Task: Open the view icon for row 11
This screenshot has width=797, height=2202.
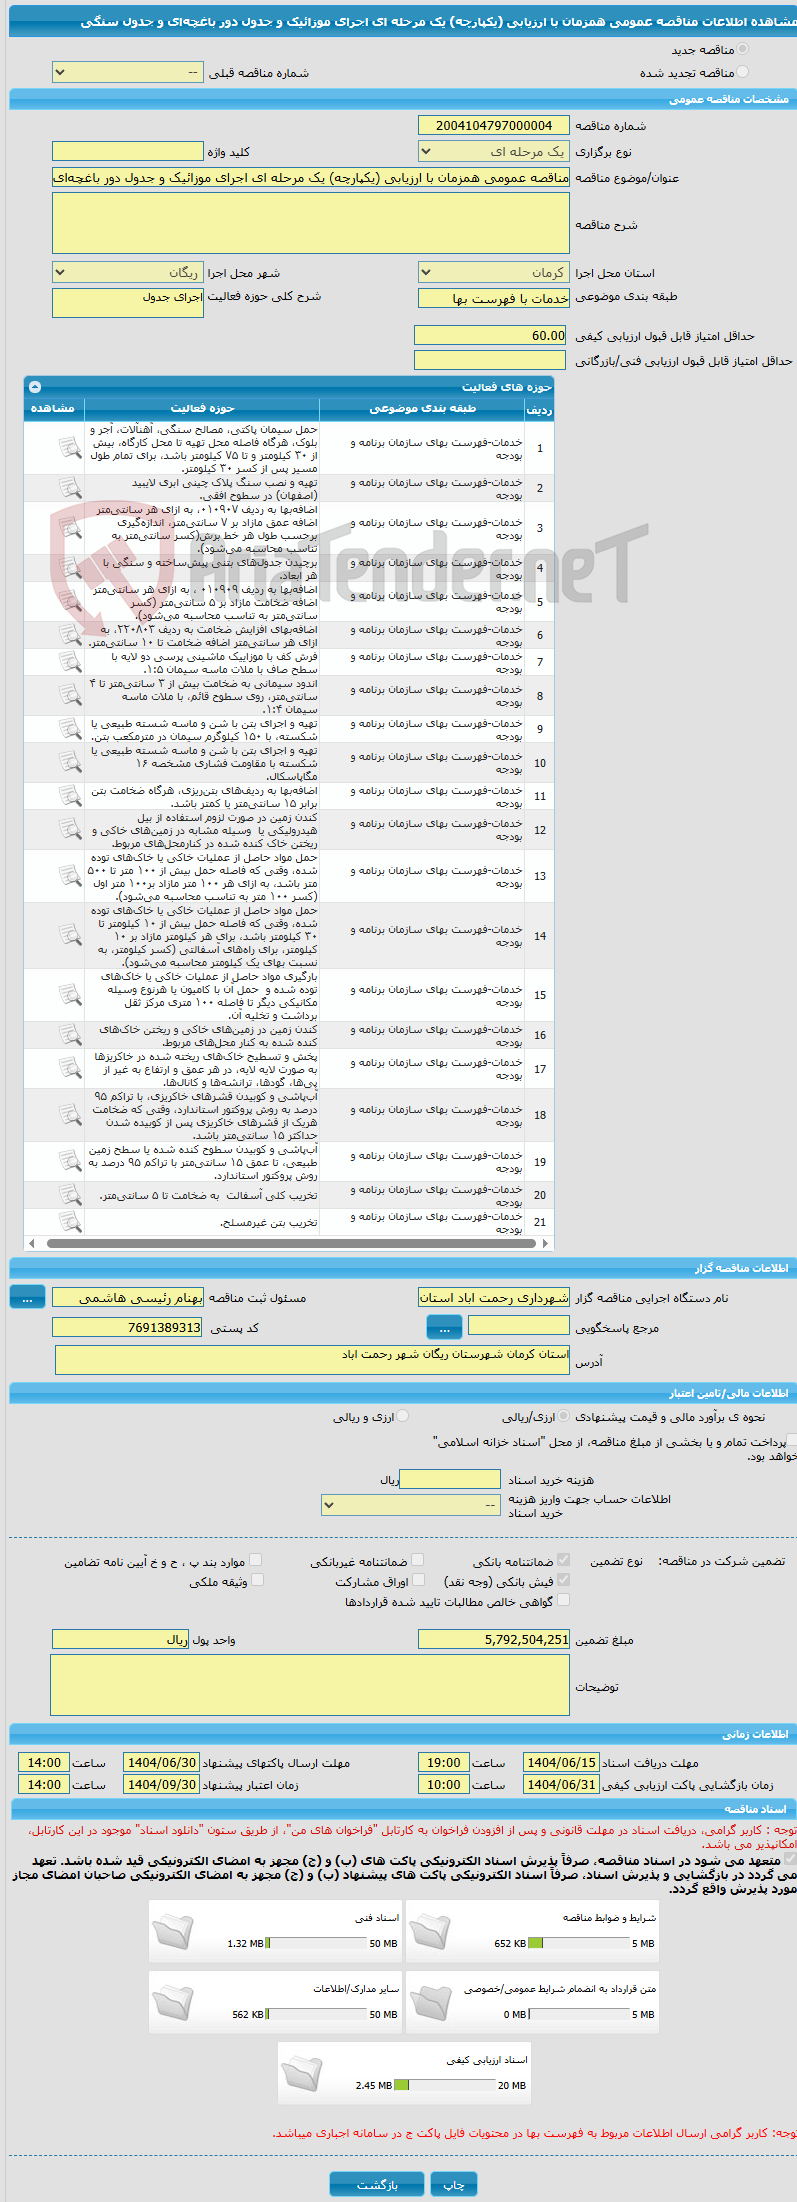Action: (70, 796)
